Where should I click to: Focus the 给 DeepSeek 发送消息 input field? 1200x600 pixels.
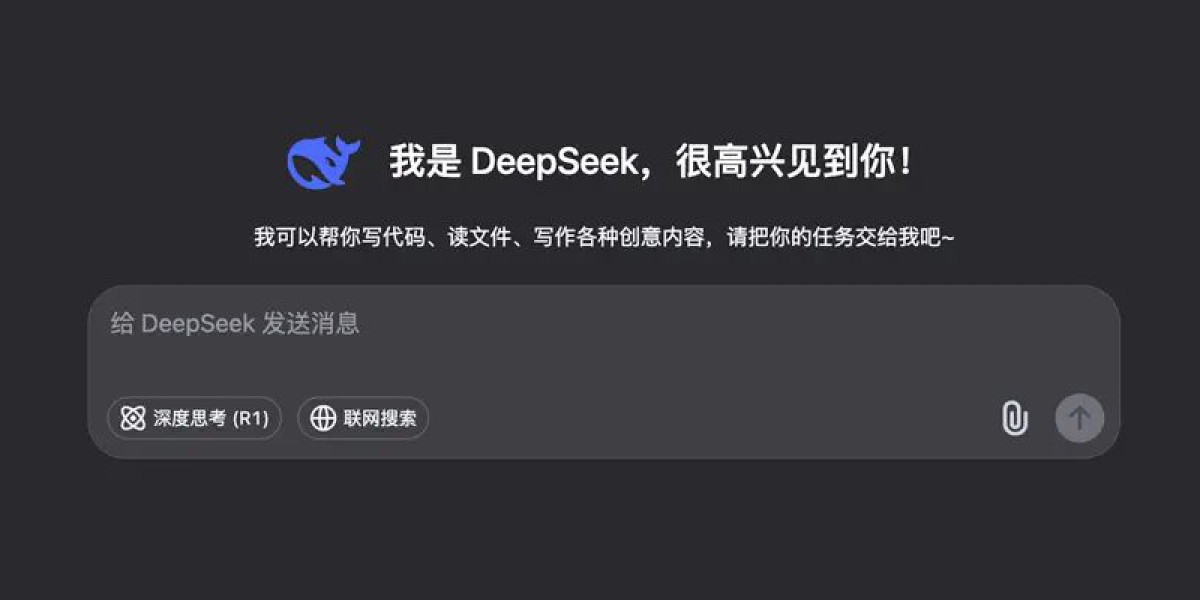point(604,340)
